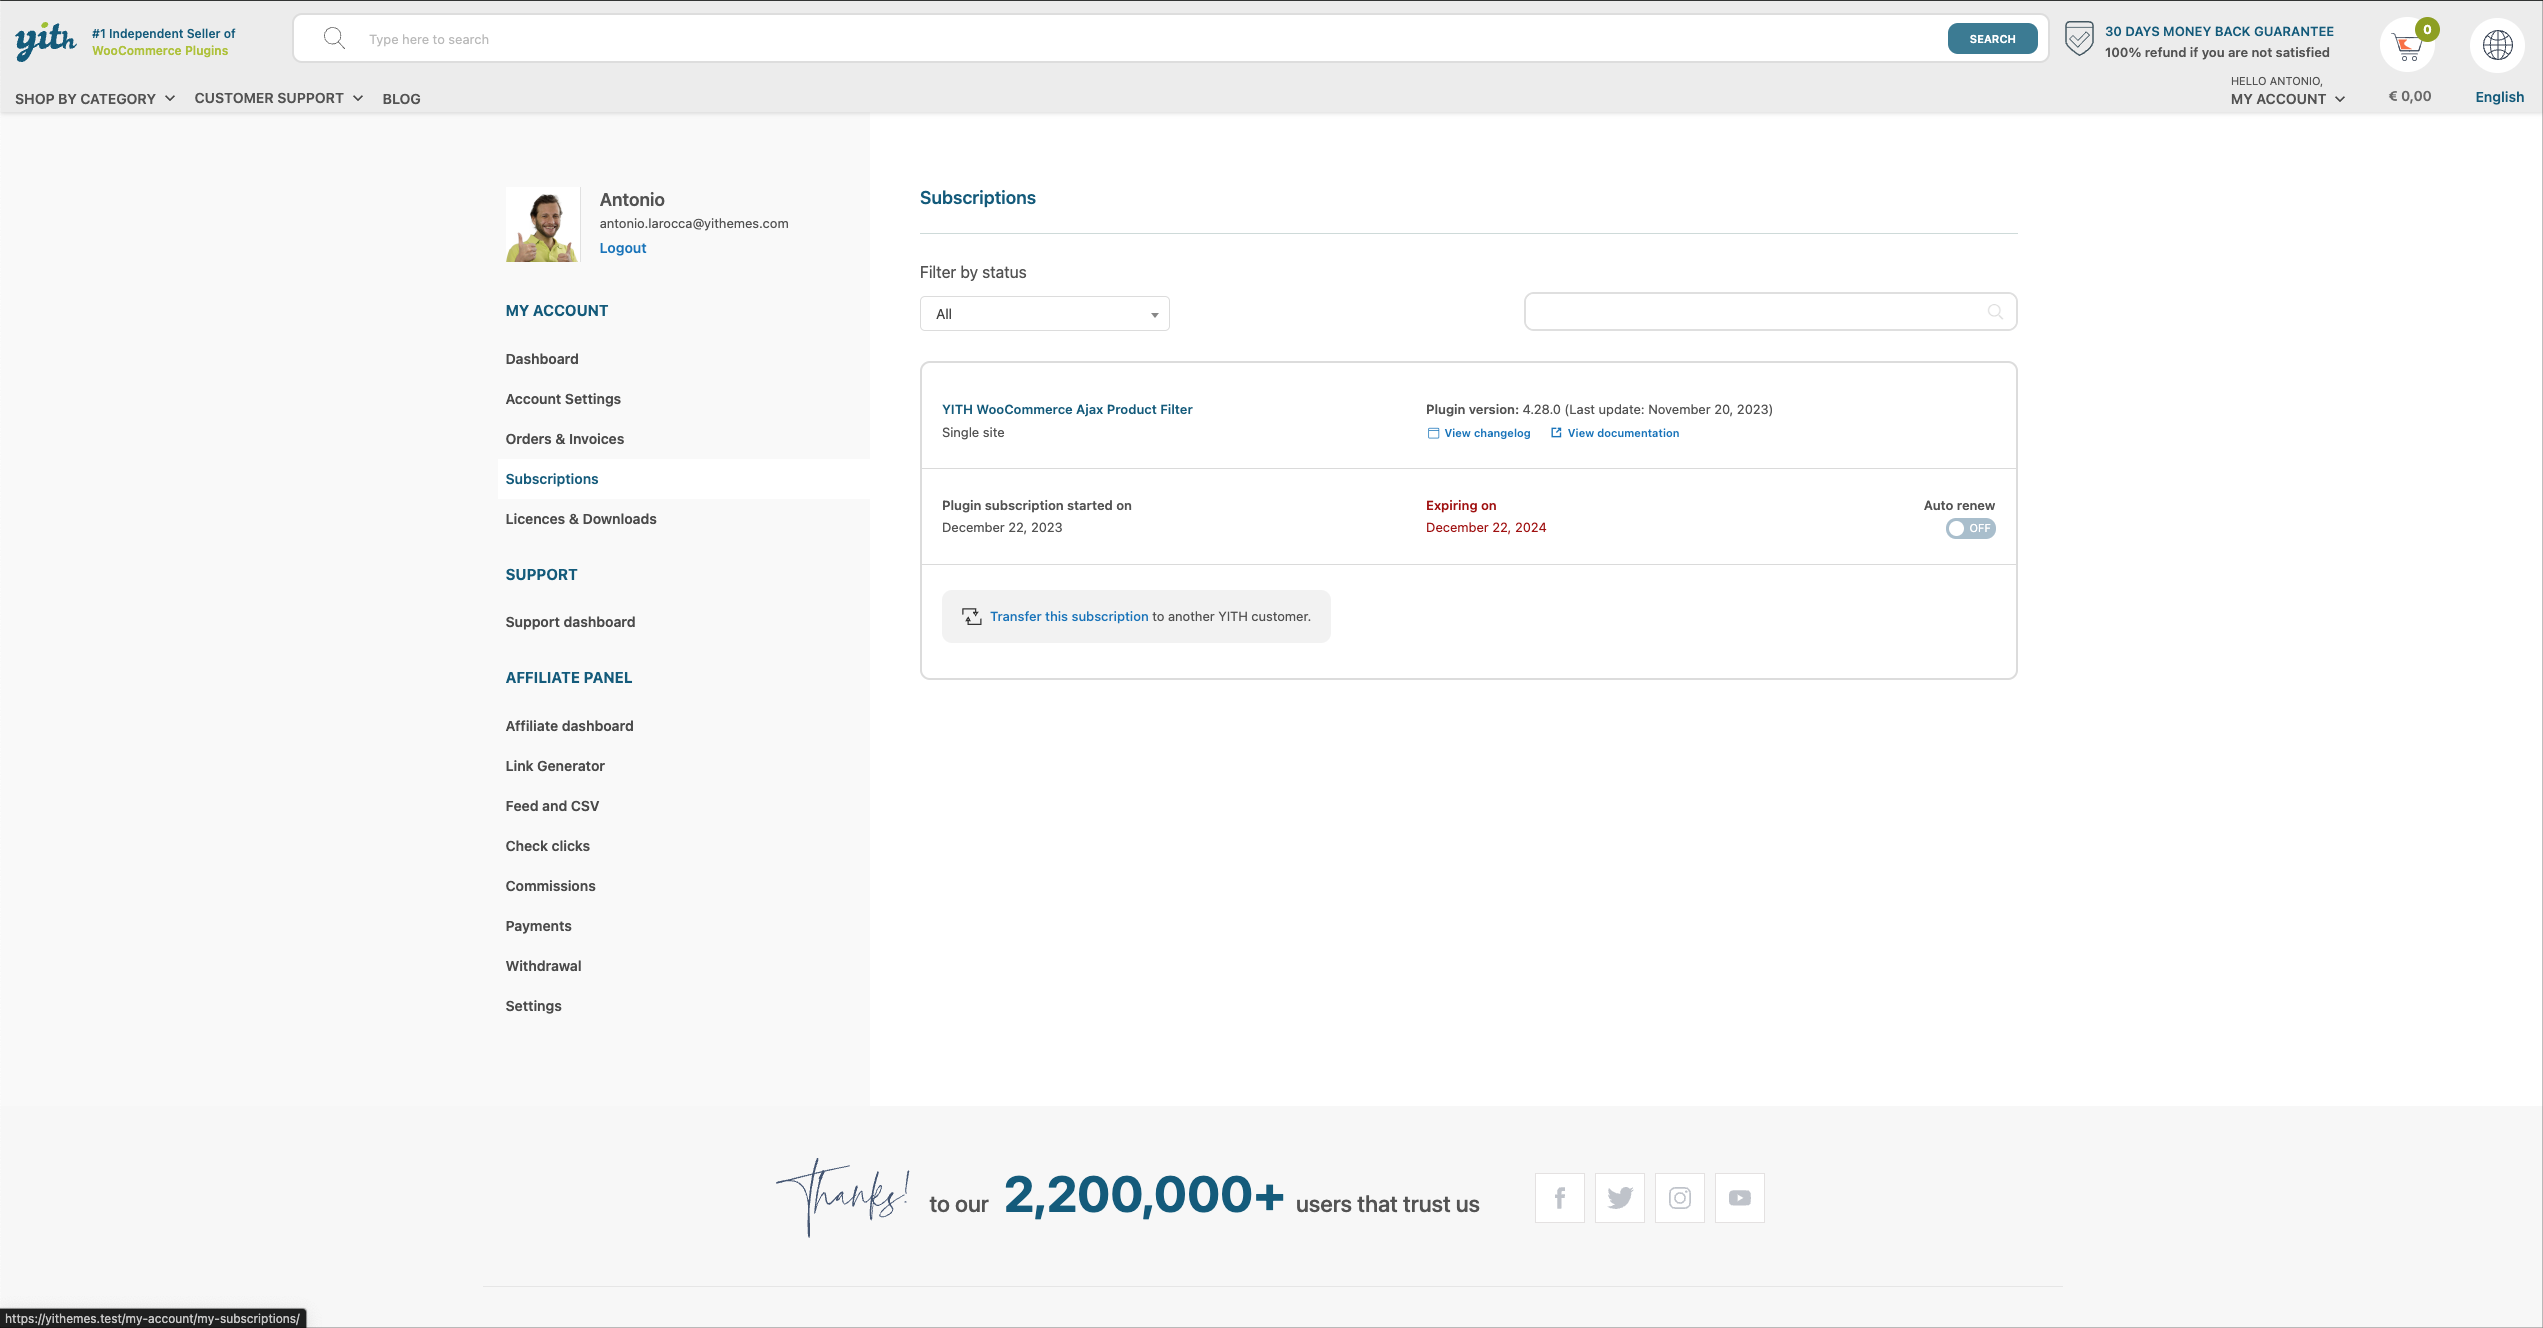Click the 30 Days Money Back Guarantee text
The height and width of the screenshot is (1328, 2543).
(x=2219, y=32)
